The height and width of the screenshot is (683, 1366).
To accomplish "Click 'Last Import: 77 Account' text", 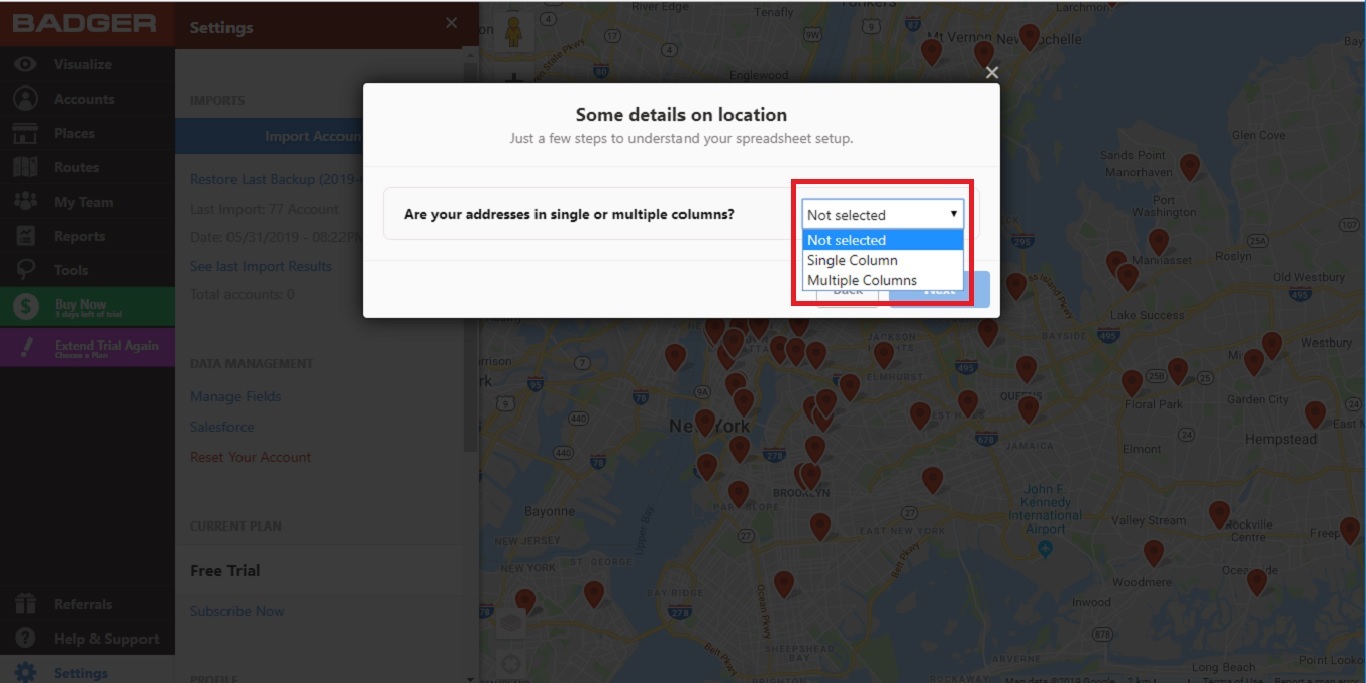I will pyautogui.click(x=264, y=209).
